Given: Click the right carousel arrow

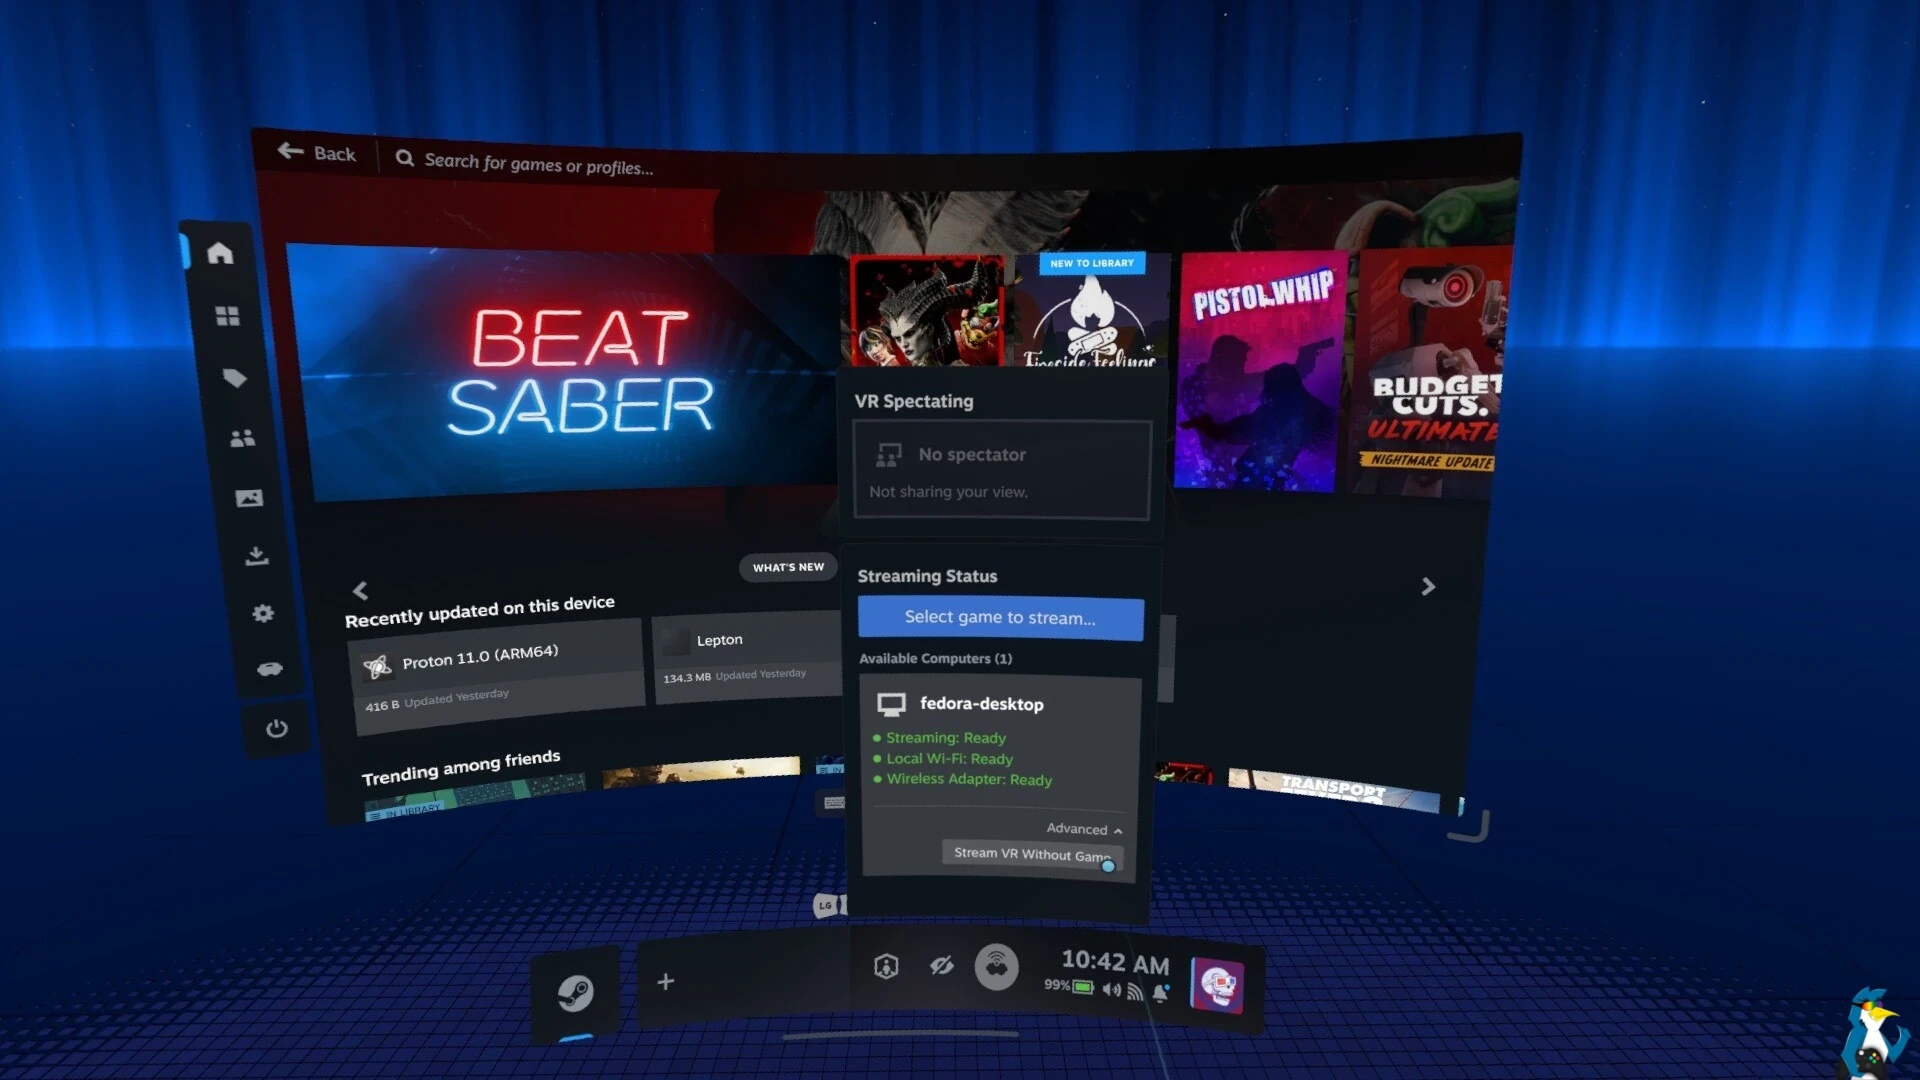Looking at the screenshot, I should 1428,586.
